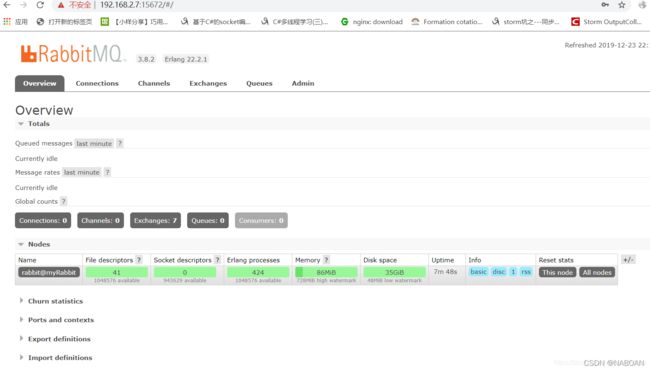Open the Storm OutputColl... bookmark
Viewport: 650px width, 370px height.
606,22
